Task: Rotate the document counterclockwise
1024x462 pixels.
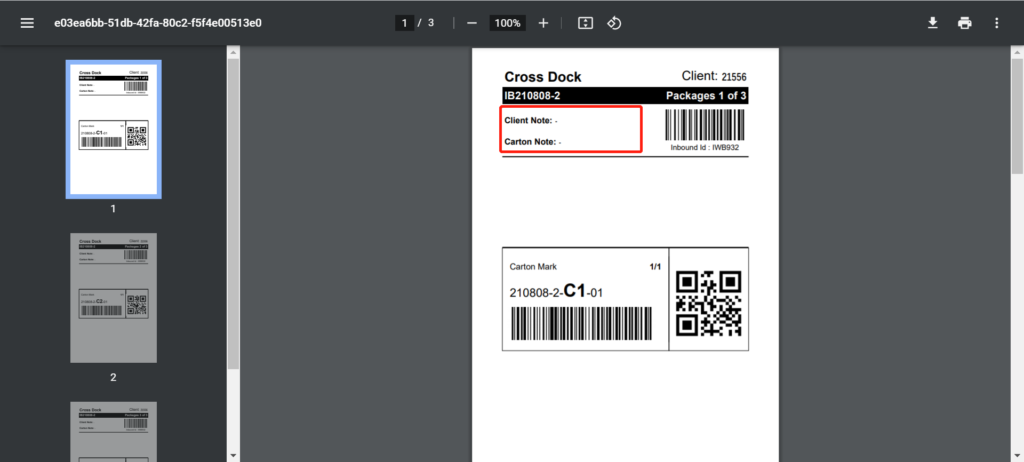Action: (x=615, y=22)
